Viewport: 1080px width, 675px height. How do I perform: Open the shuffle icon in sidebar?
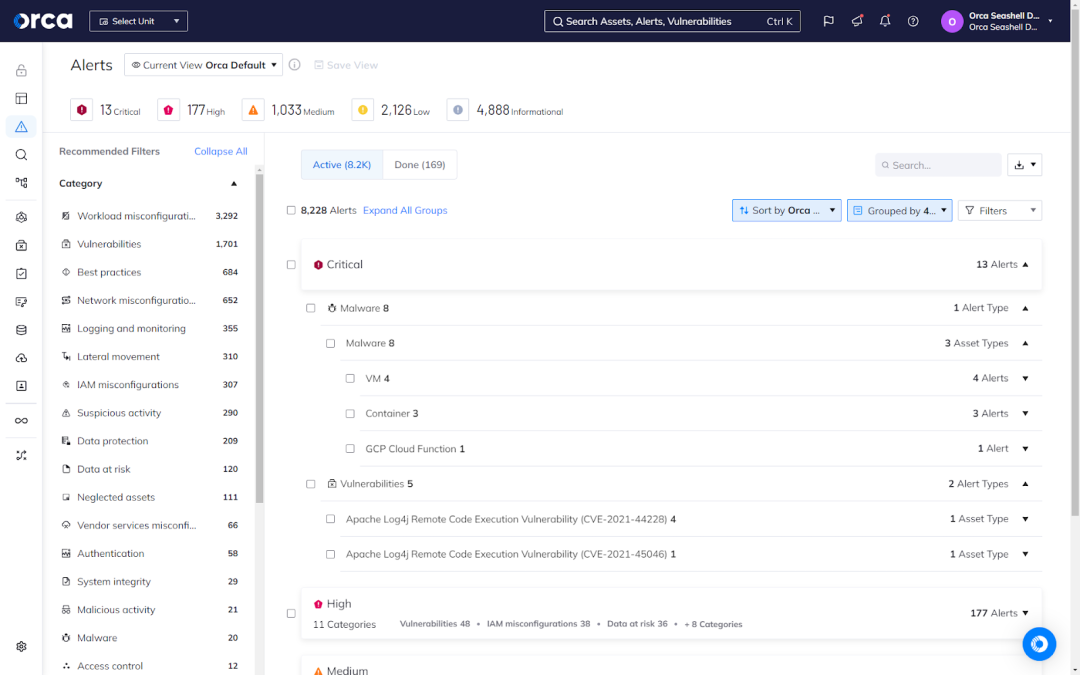point(21,455)
